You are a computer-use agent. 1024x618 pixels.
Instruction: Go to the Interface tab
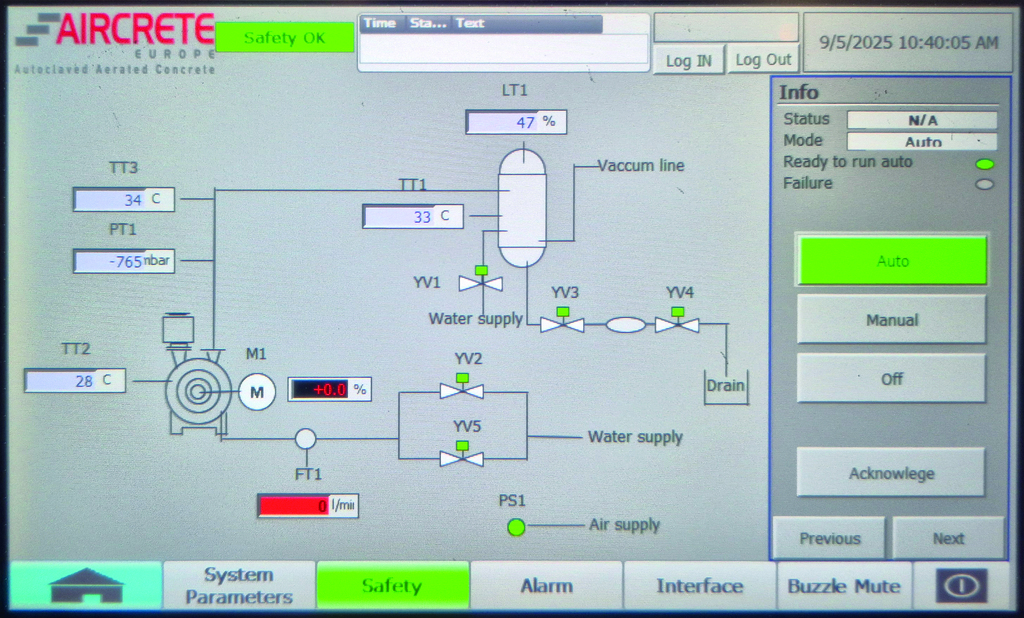tap(699, 586)
